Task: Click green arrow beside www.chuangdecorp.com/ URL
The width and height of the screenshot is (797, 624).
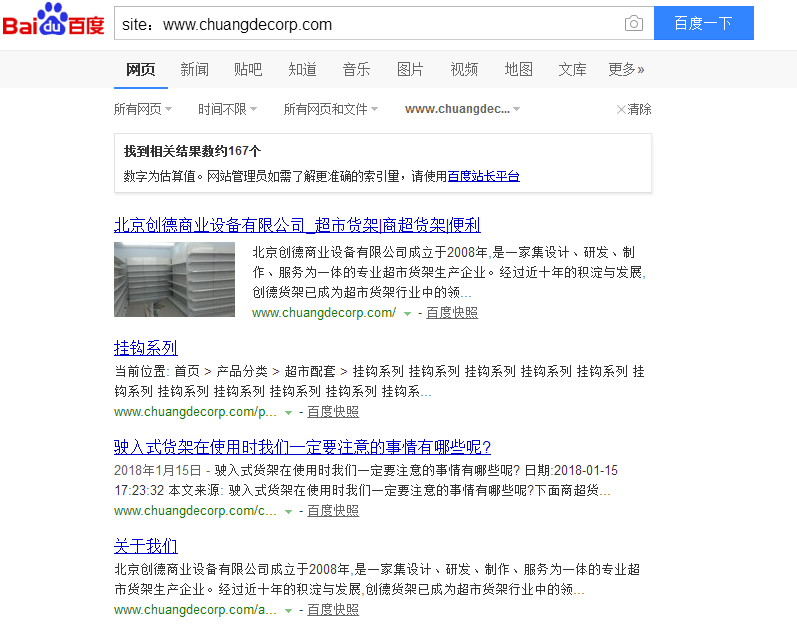Action: point(407,313)
